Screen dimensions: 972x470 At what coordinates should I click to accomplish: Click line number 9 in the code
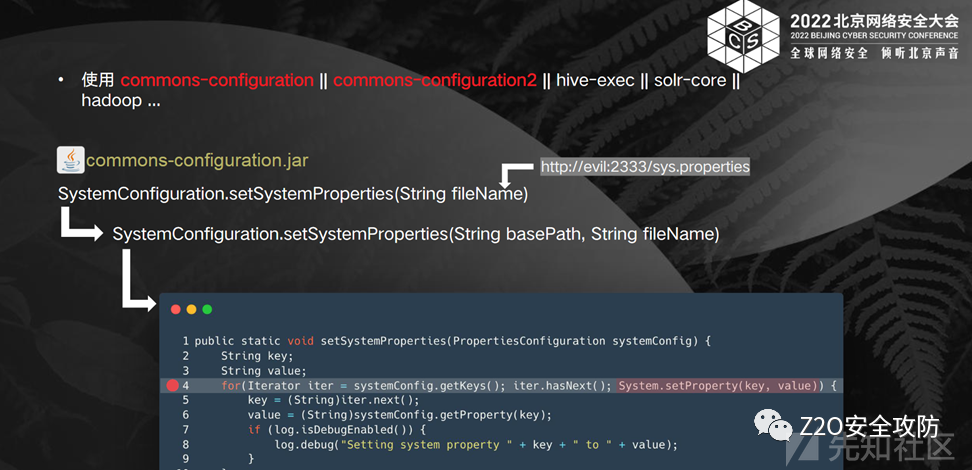(186, 459)
